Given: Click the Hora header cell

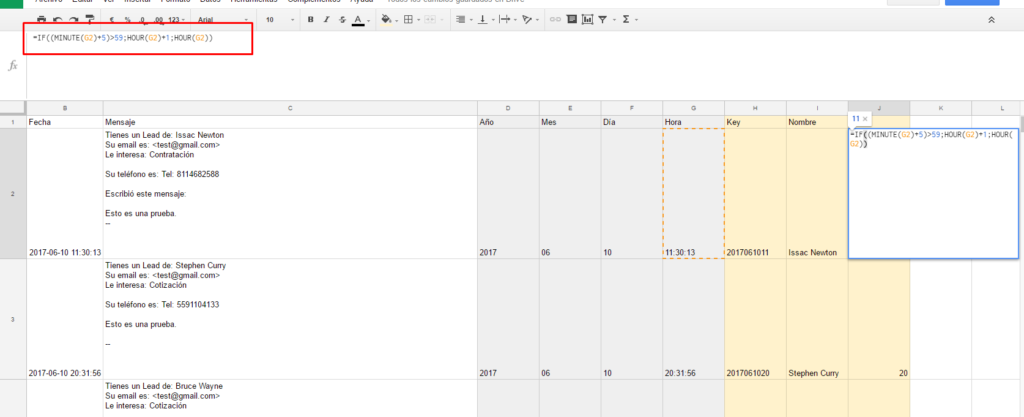Looking at the screenshot, I should click(693, 121).
